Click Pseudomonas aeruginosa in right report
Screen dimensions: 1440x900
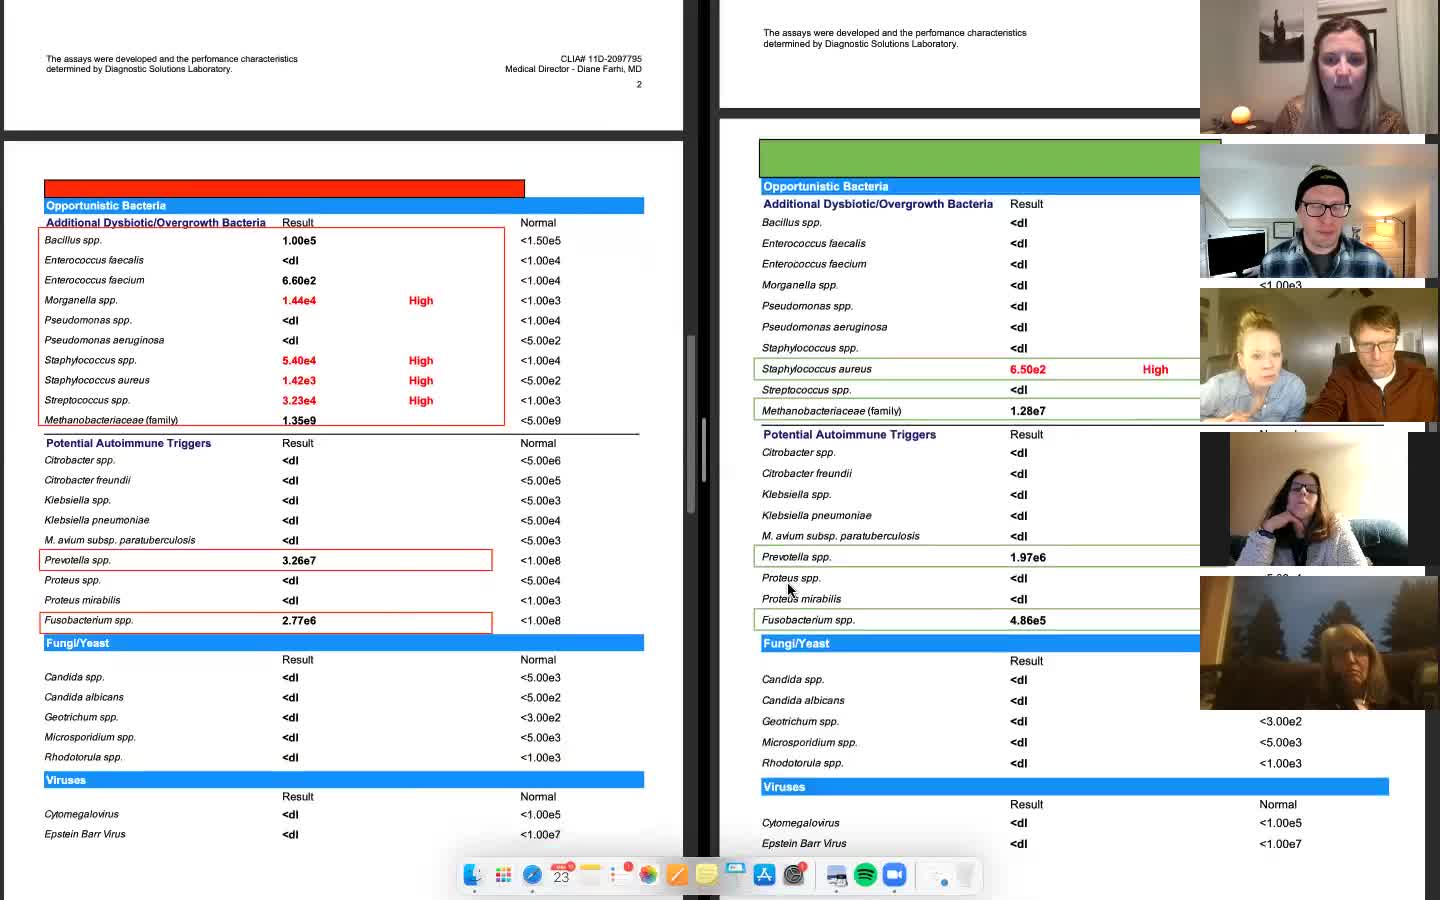824,327
